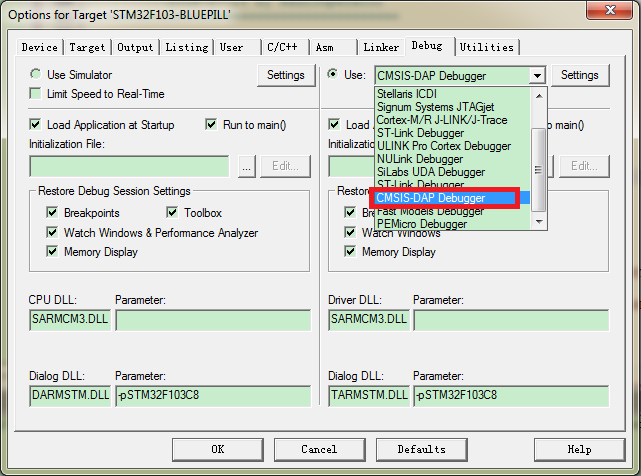This screenshot has width=641, height=476.
Task: Select highlighted CMSIS-DAP Debugger entry
Action: point(453,198)
